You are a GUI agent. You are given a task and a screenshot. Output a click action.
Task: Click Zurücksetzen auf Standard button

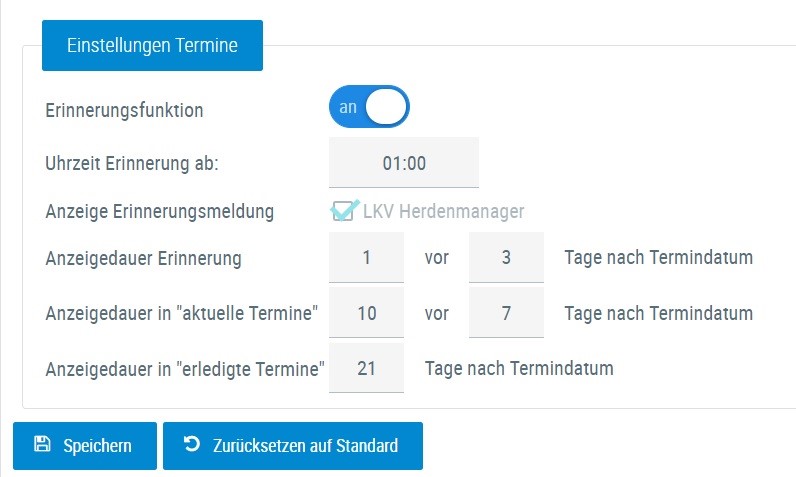tap(293, 446)
